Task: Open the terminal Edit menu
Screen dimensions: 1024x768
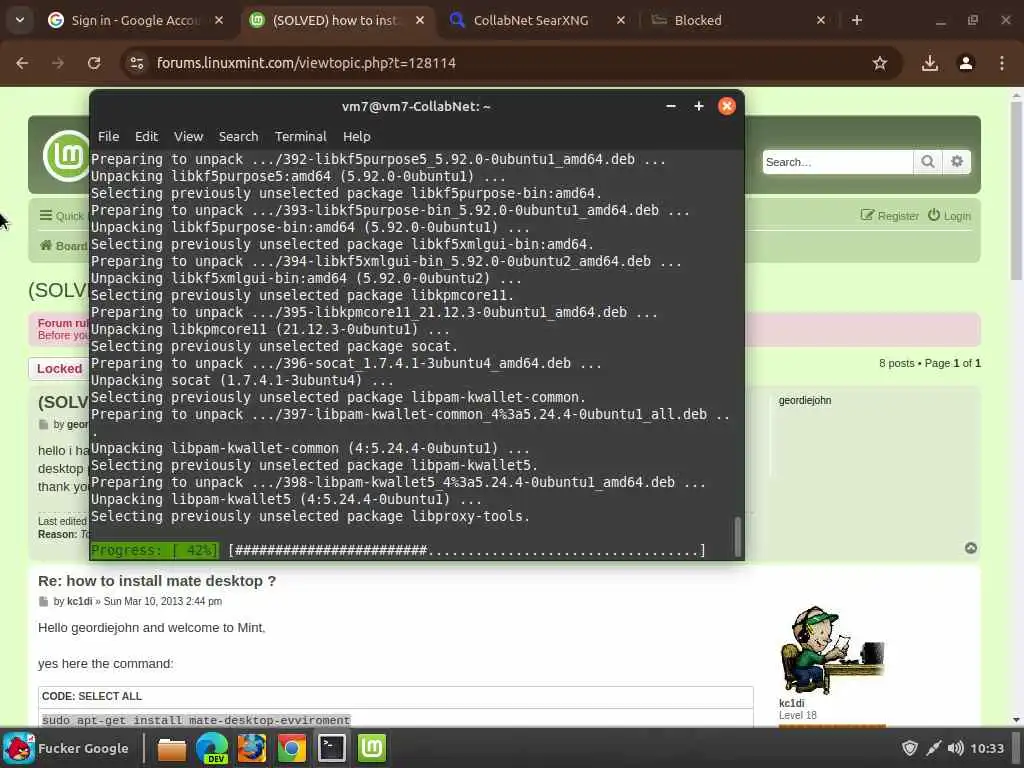Action: pyautogui.click(x=146, y=136)
